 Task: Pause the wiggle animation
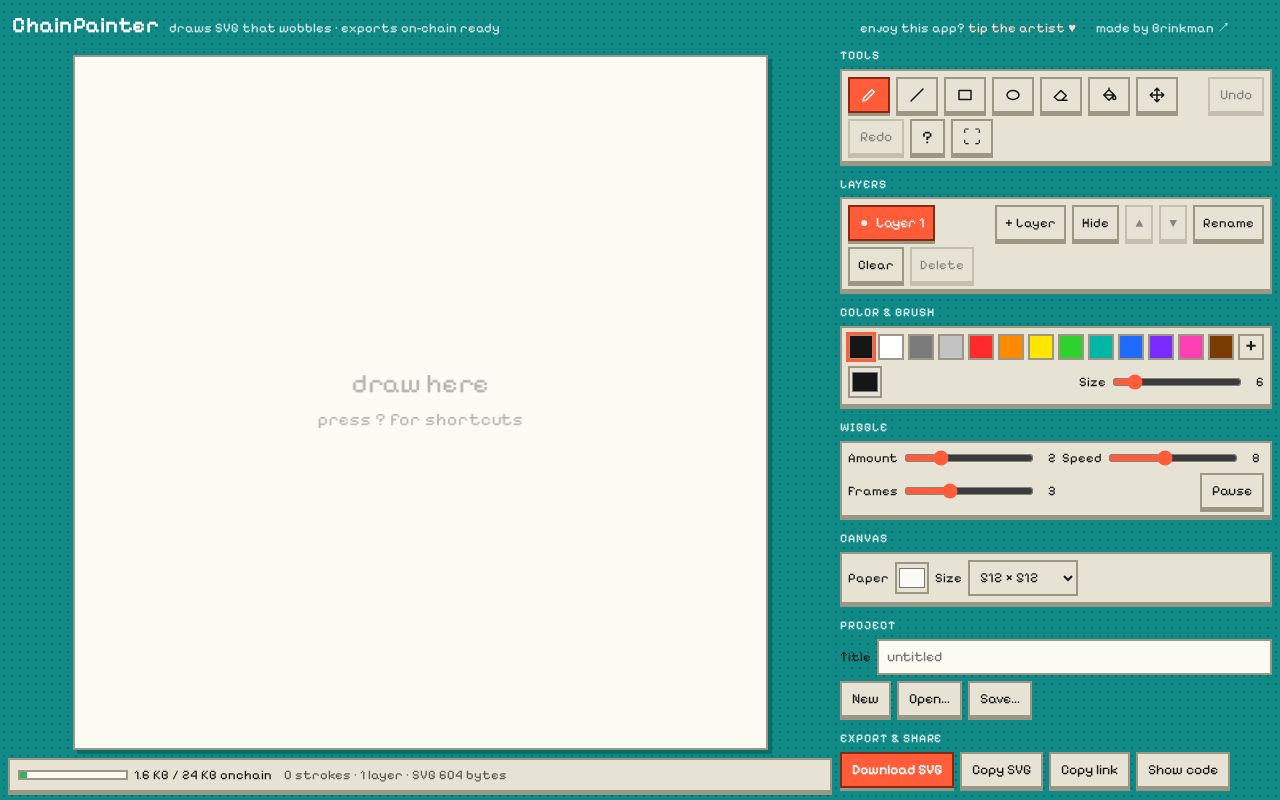pos(1232,491)
